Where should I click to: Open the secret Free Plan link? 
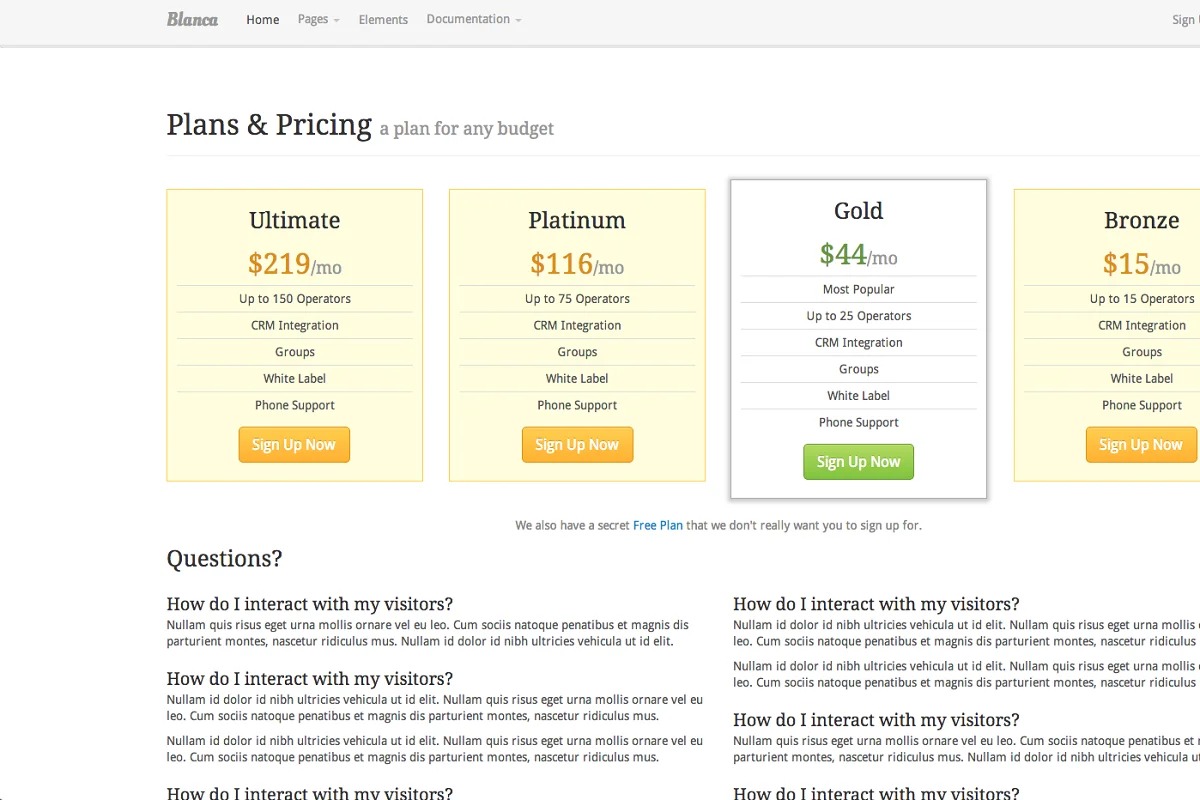657,525
